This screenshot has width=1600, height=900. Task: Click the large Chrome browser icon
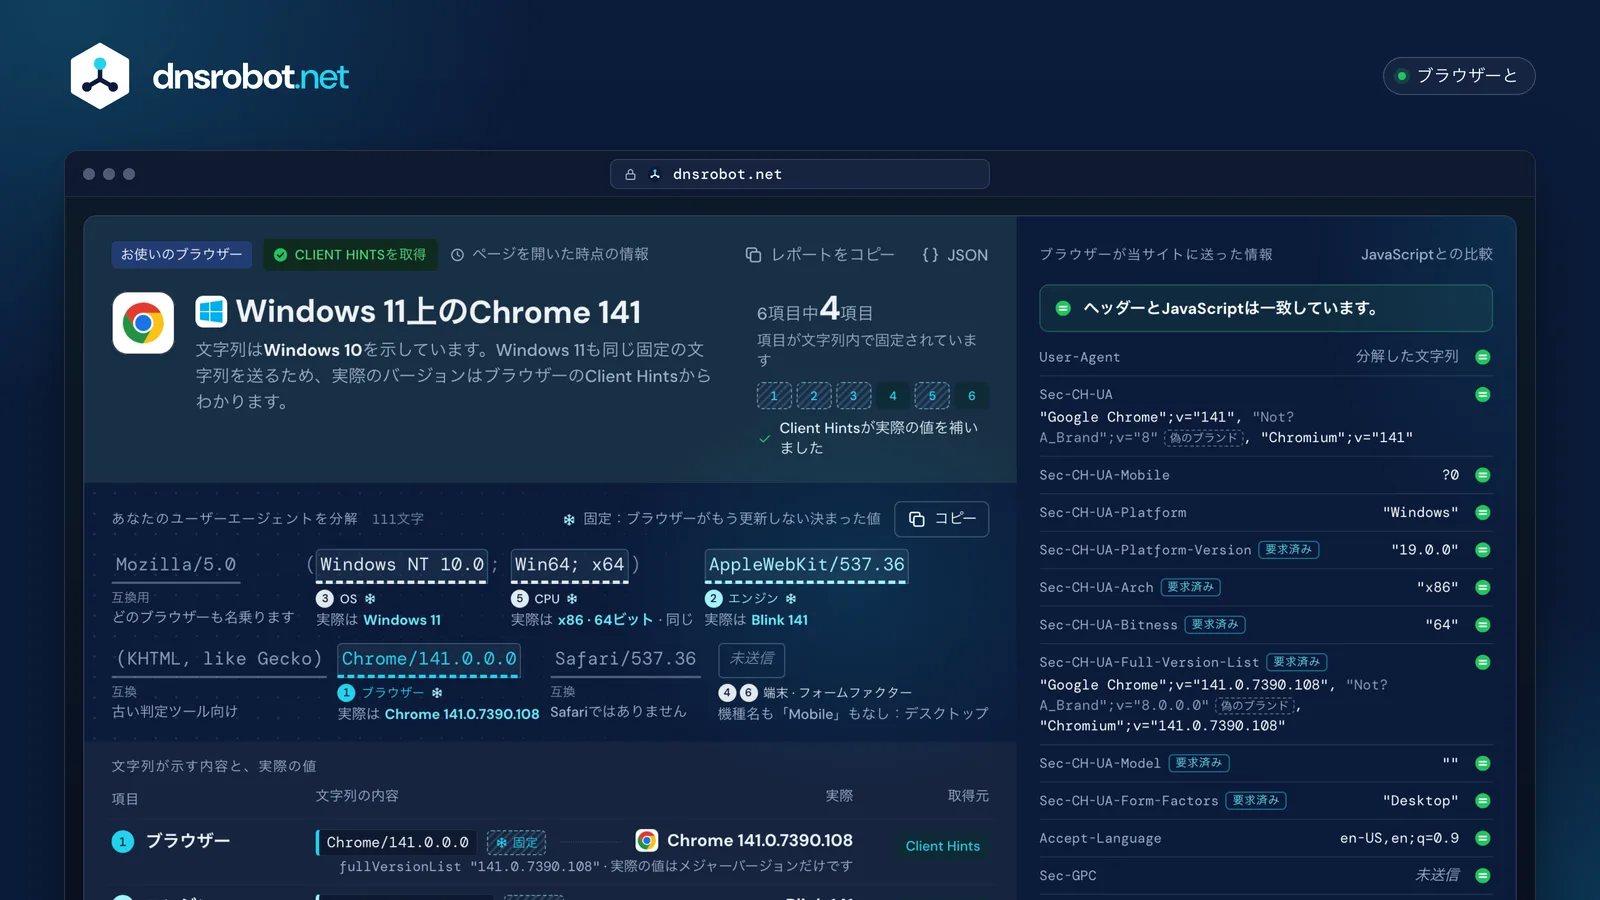tap(143, 323)
